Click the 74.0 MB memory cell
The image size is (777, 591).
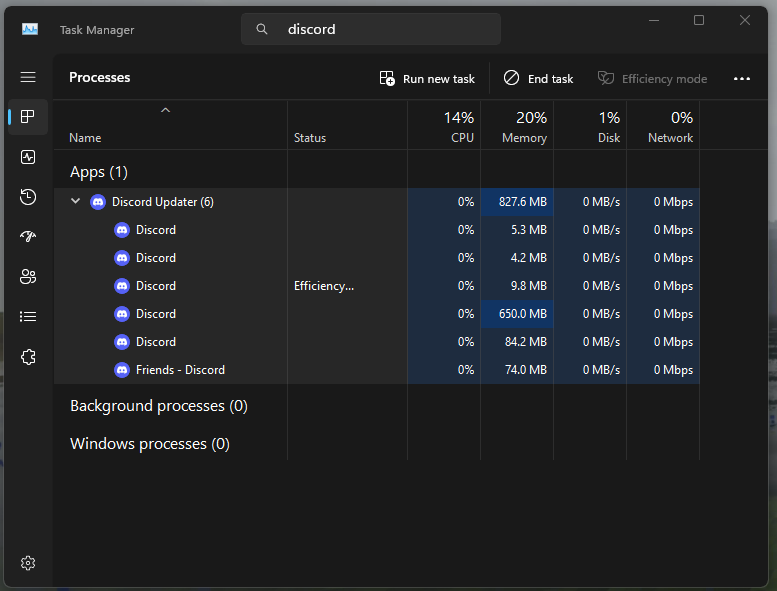(x=517, y=370)
